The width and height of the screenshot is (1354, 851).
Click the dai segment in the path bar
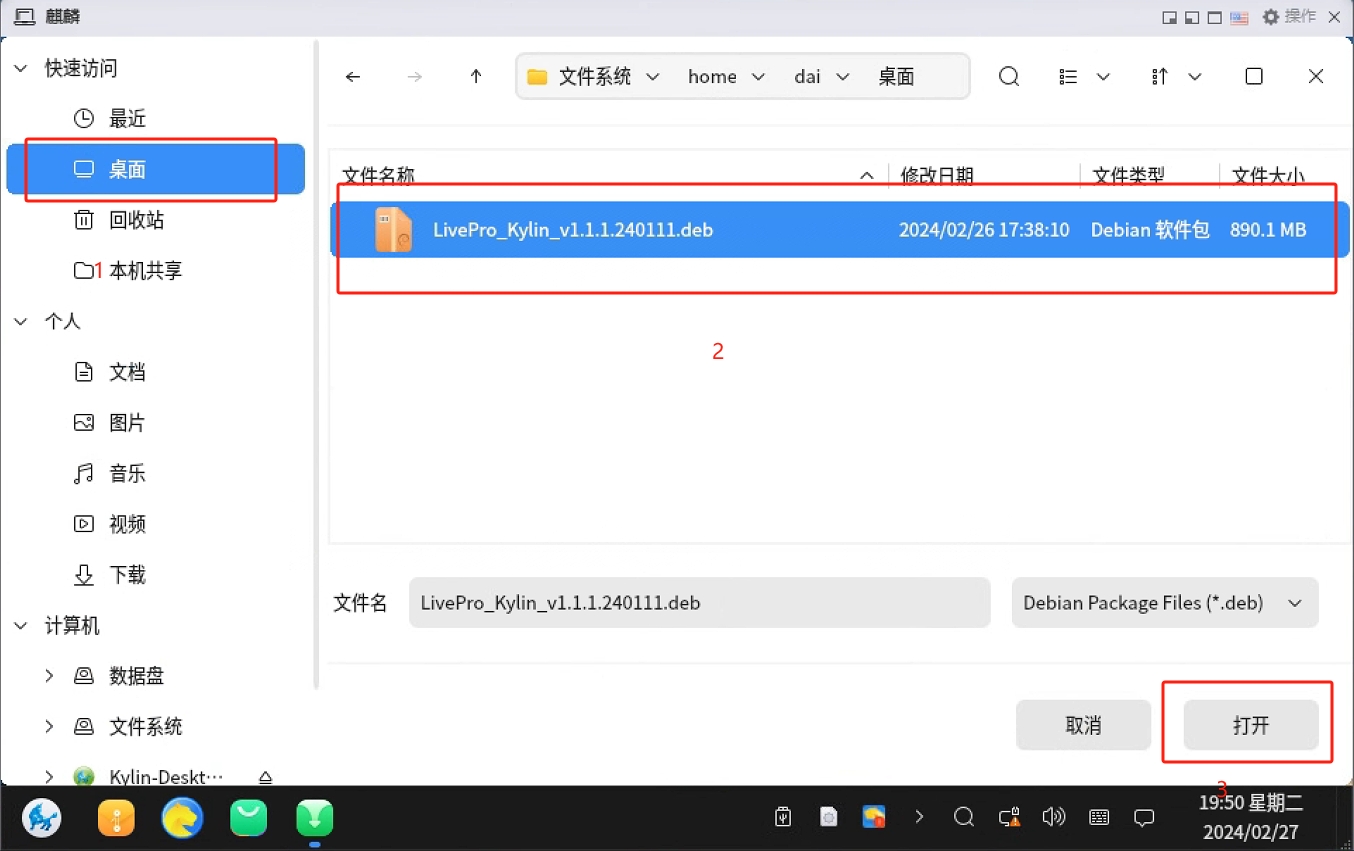(807, 77)
